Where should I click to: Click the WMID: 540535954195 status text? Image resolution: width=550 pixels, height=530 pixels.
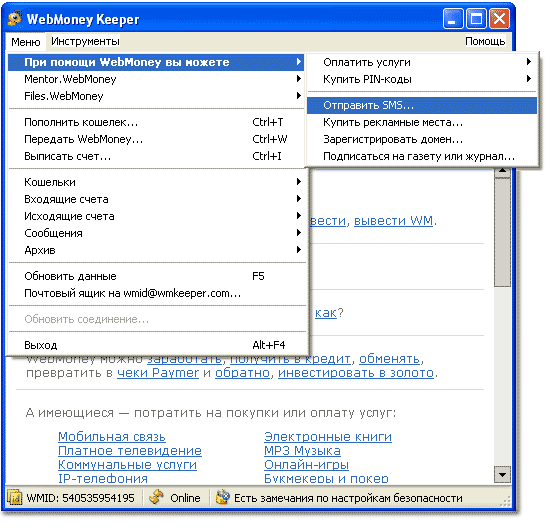(80, 498)
